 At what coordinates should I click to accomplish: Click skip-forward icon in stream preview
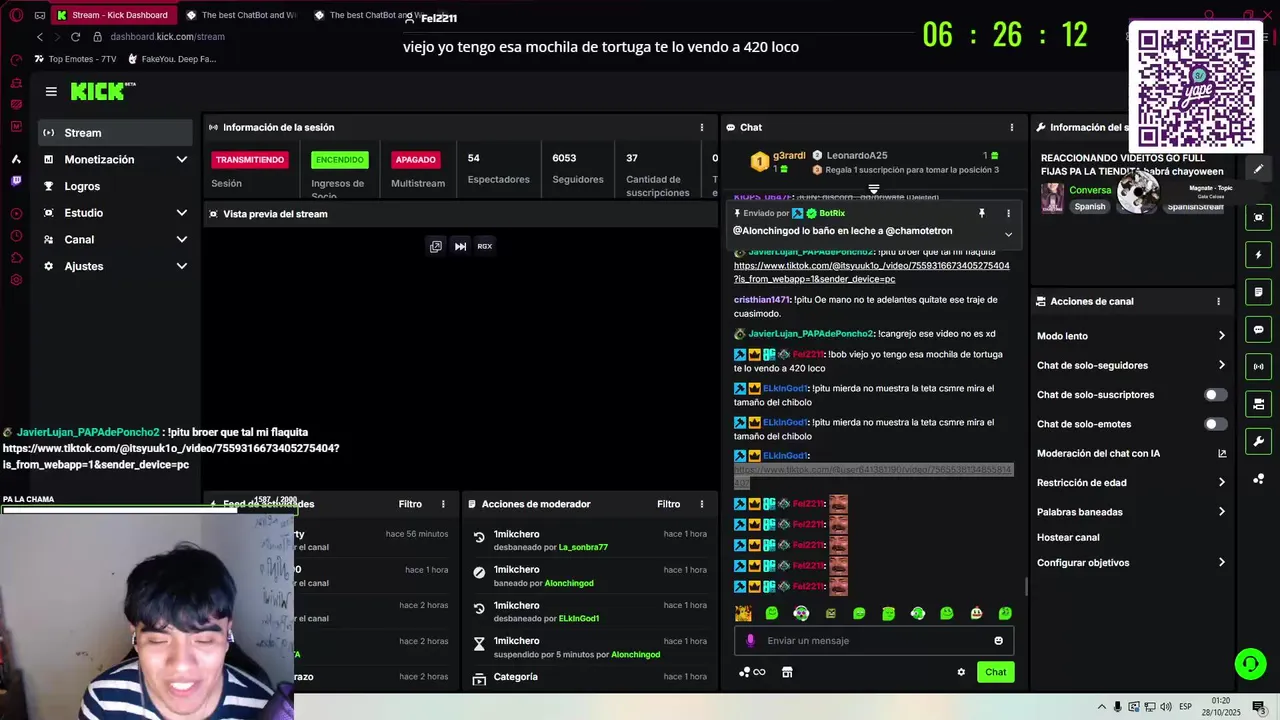pyautogui.click(x=460, y=246)
